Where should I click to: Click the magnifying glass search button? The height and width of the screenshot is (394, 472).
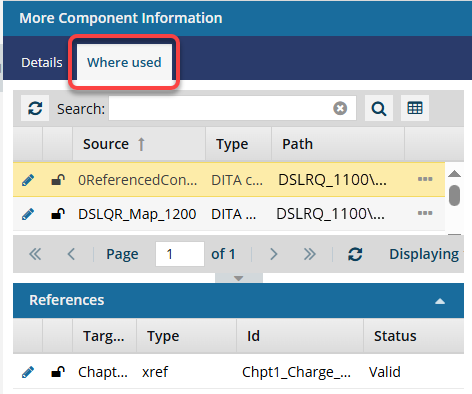(x=379, y=108)
